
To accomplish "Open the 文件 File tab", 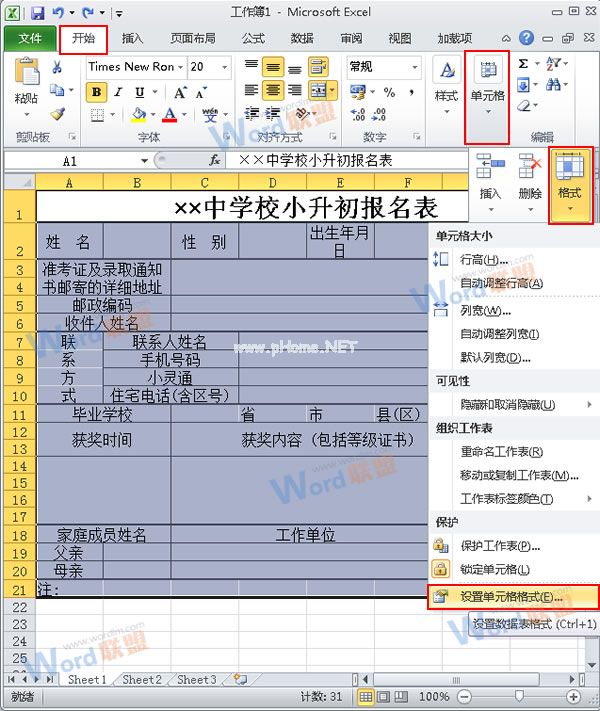I will (30, 39).
